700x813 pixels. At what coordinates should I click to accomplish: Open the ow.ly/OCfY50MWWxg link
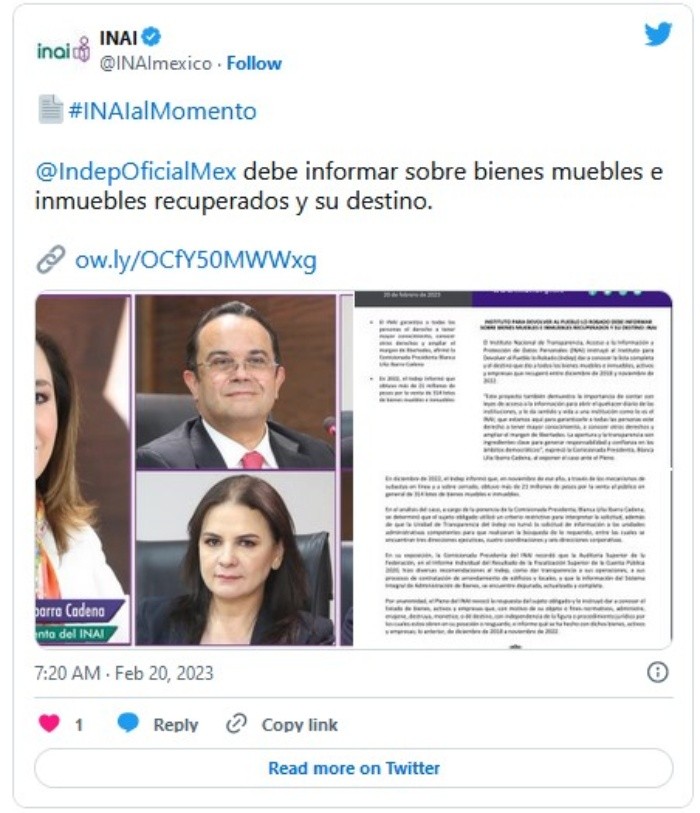pyautogui.click(x=195, y=260)
